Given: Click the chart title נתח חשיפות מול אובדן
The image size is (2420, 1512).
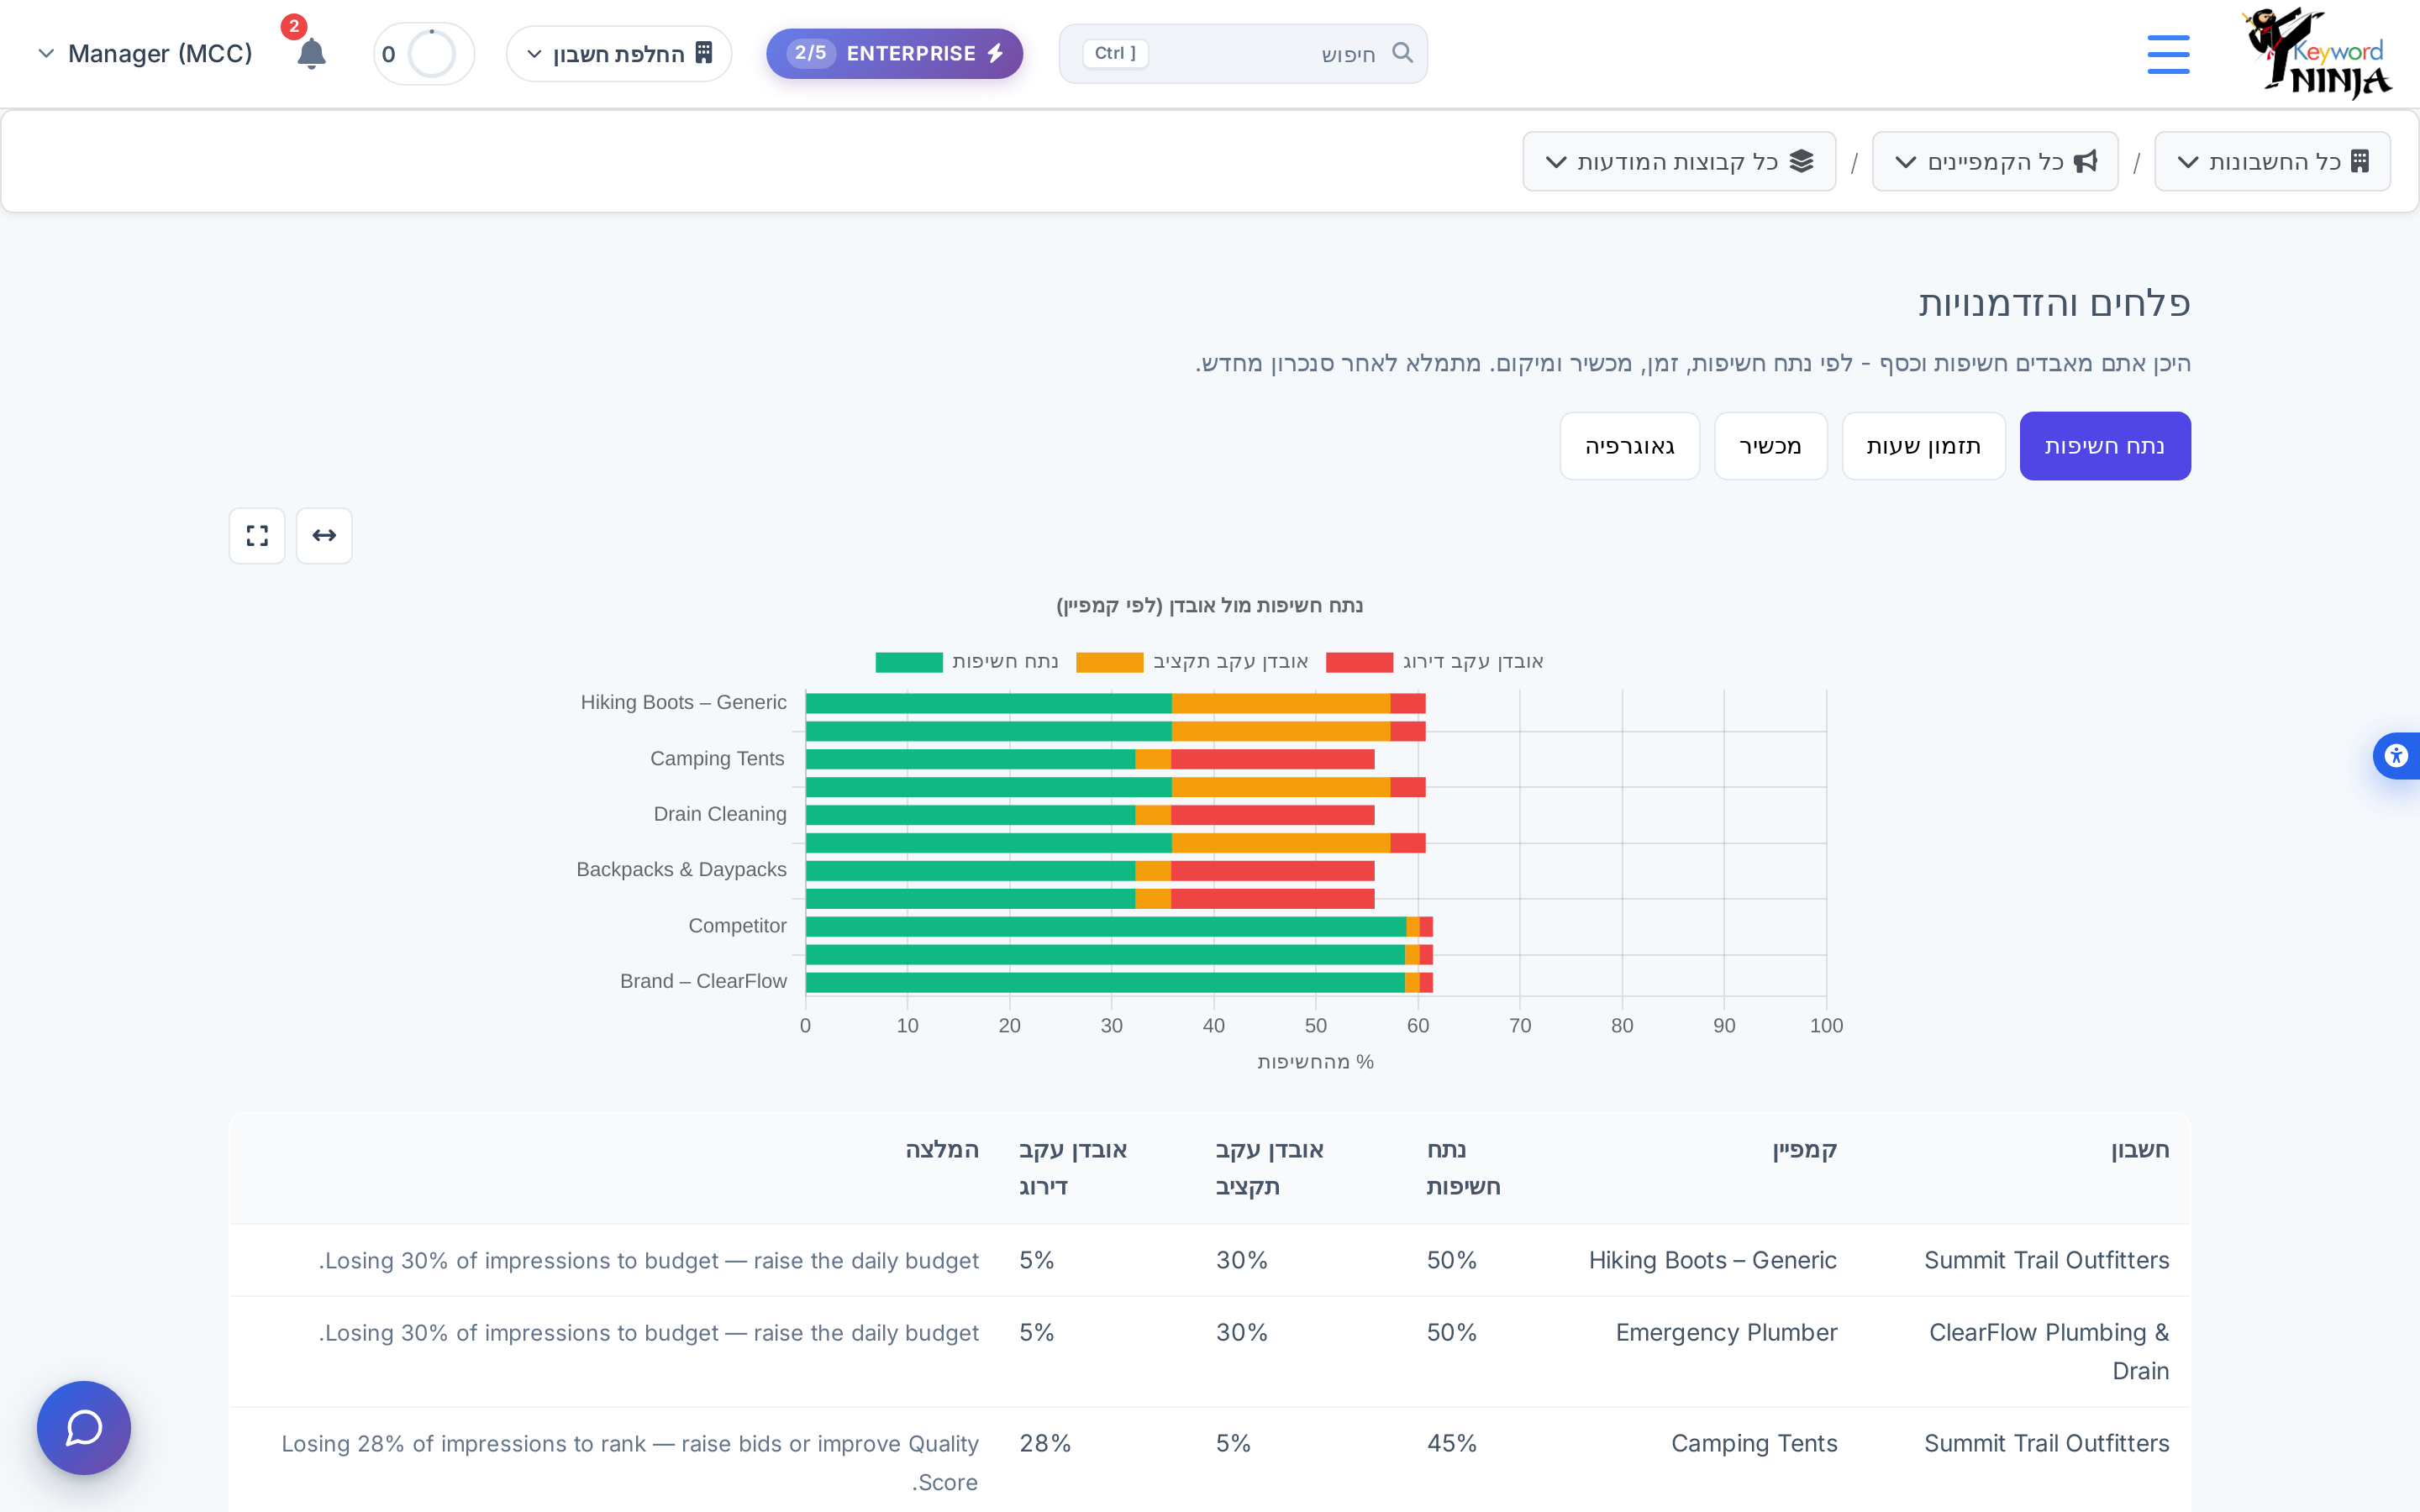Looking at the screenshot, I should click(1210, 606).
